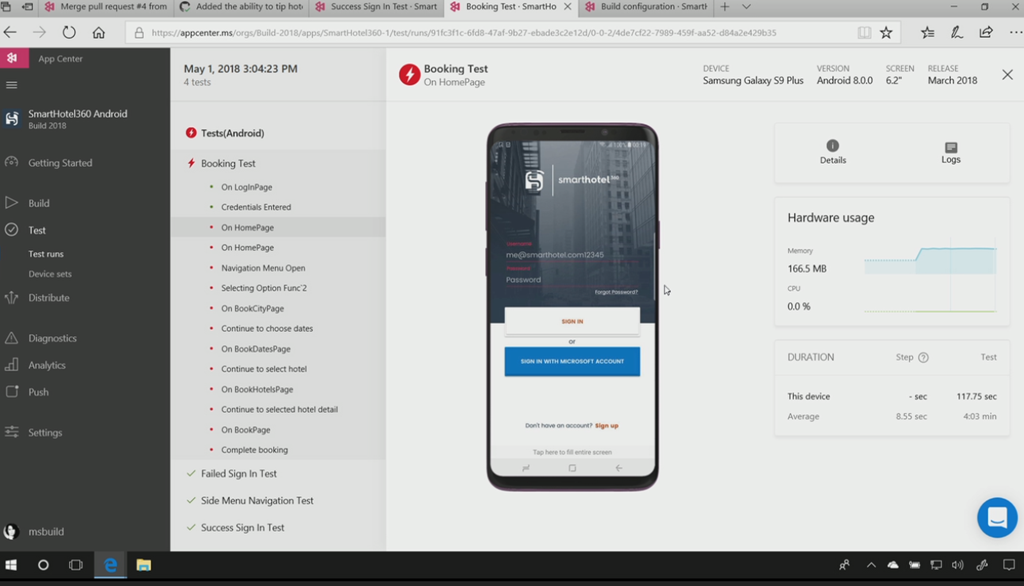The image size is (1024, 586).
Task: Select the On BookPage step
Action: tap(246, 430)
